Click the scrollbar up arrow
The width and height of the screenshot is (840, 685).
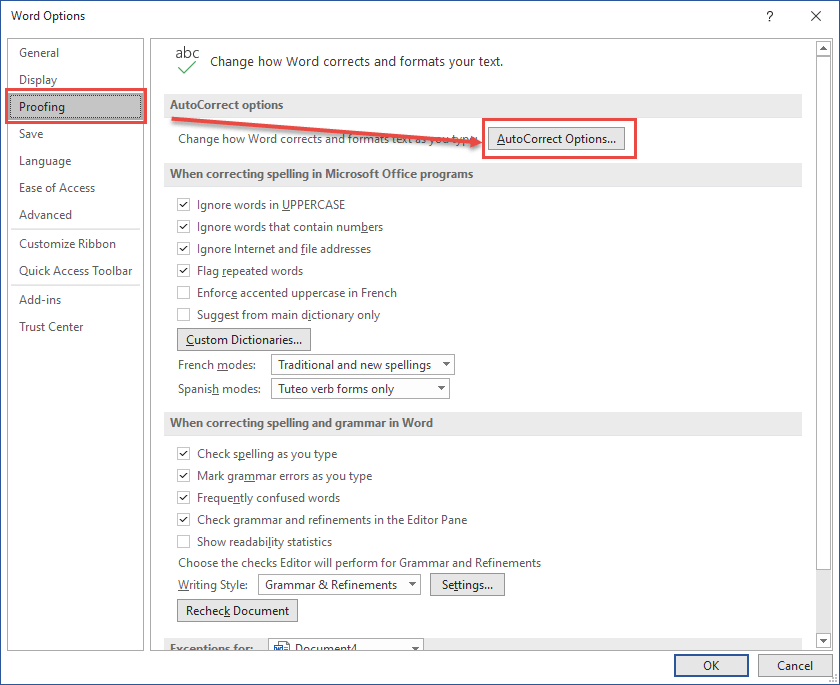(x=823, y=49)
